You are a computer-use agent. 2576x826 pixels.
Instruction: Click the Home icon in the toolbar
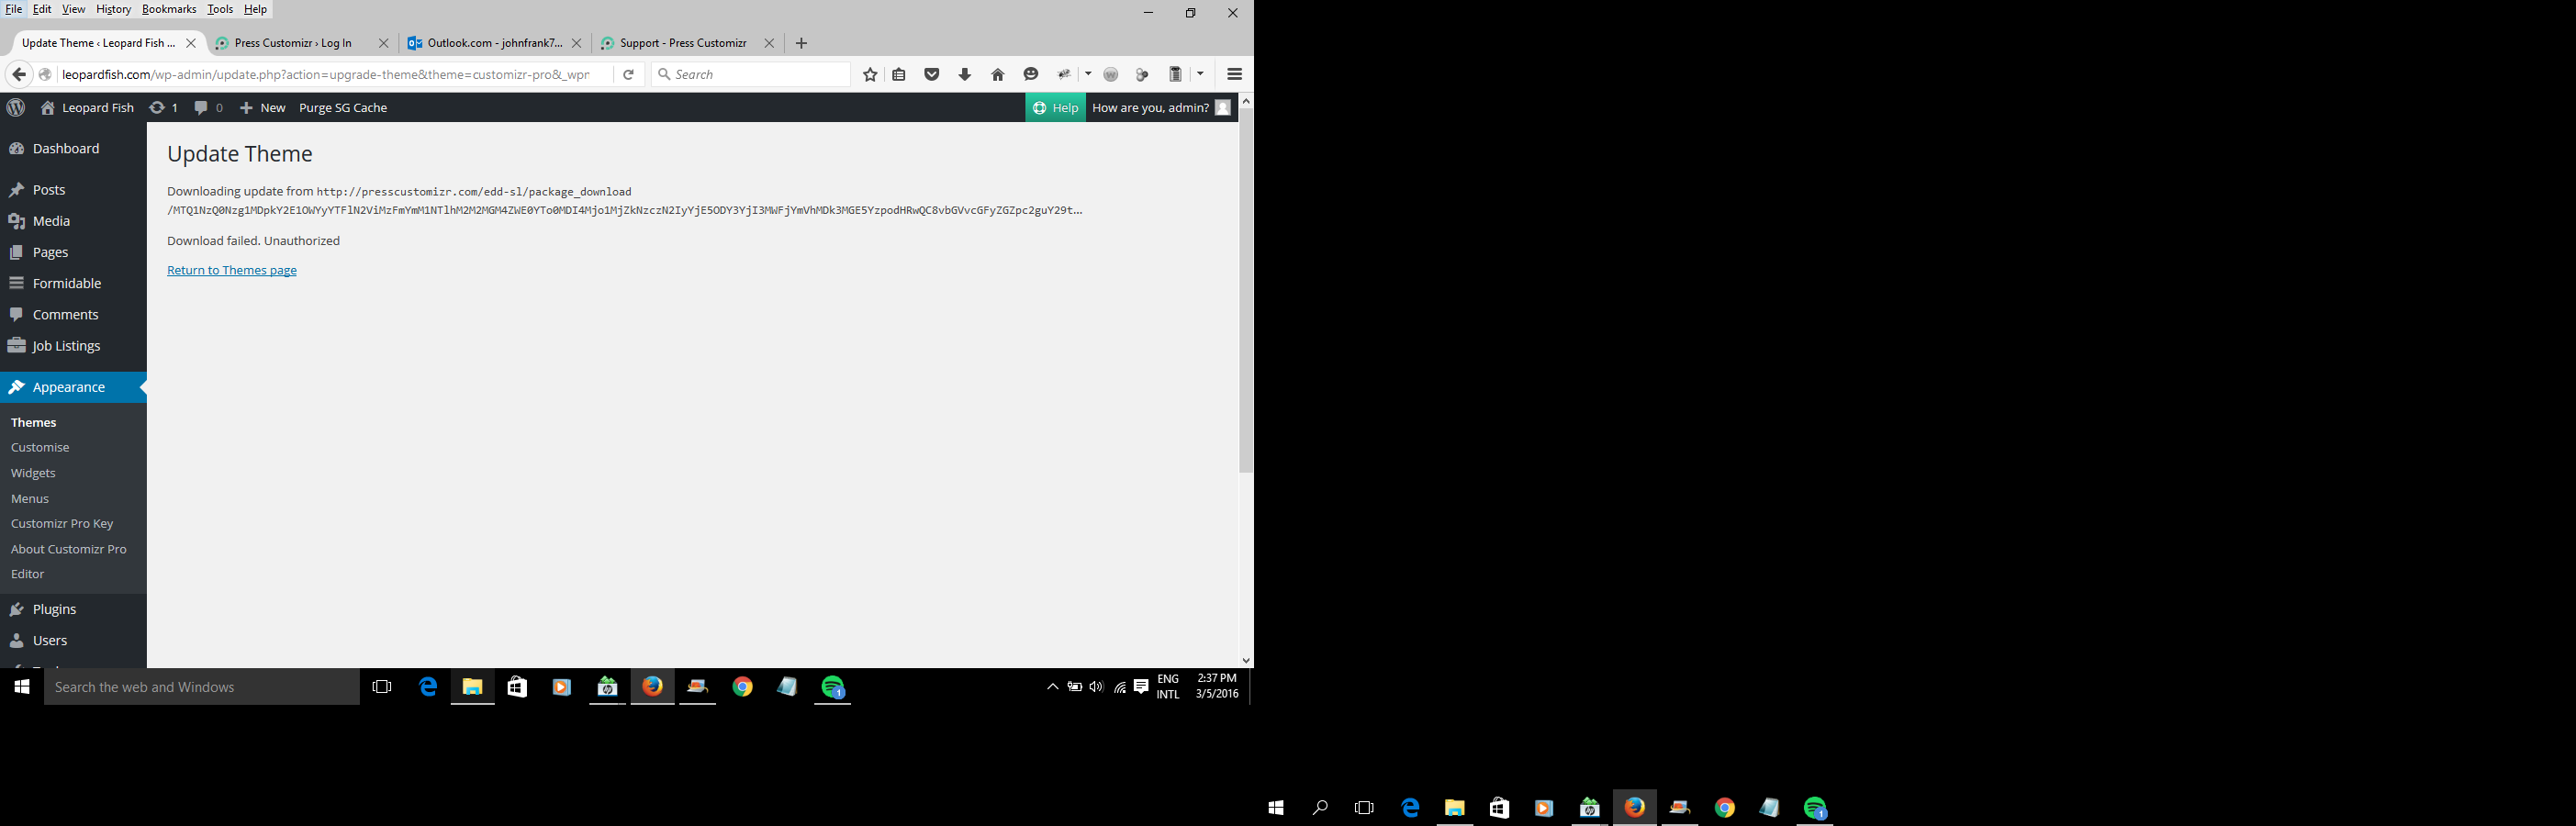pyautogui.click(x=997, y=74)
